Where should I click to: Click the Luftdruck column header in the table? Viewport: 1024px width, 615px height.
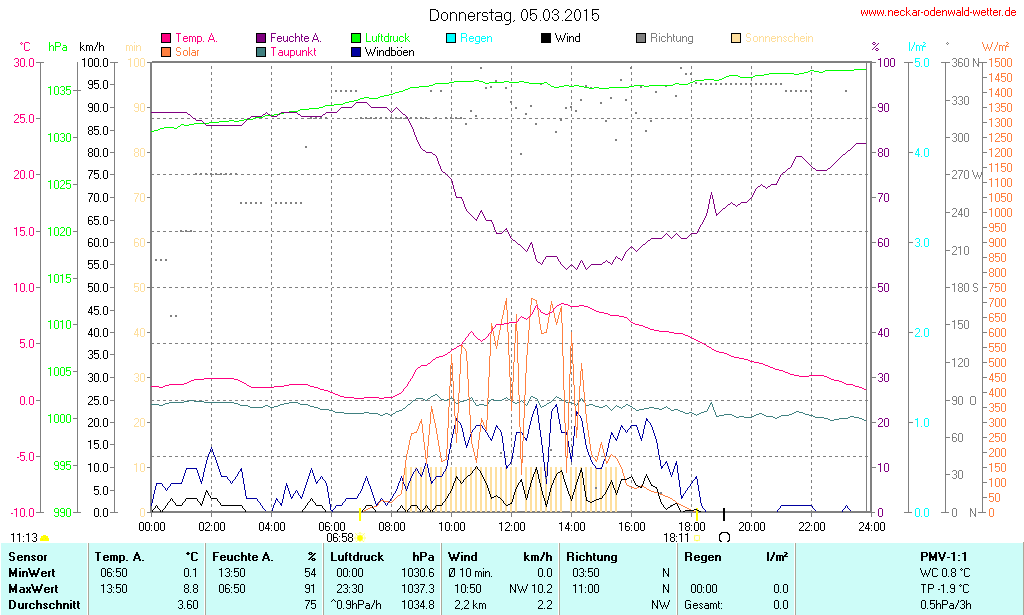point(357,556)
